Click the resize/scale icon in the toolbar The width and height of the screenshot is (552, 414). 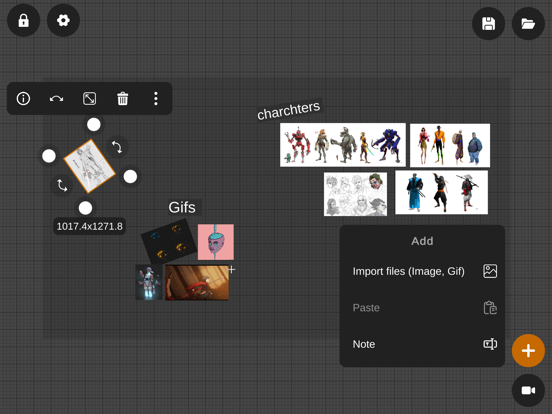[x=89, y=99]
